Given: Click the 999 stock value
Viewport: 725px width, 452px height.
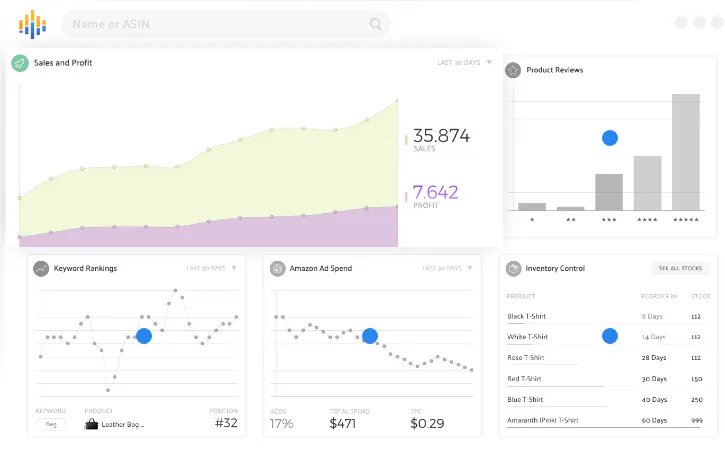Looking at the screenshot, I should pos(697,421).
